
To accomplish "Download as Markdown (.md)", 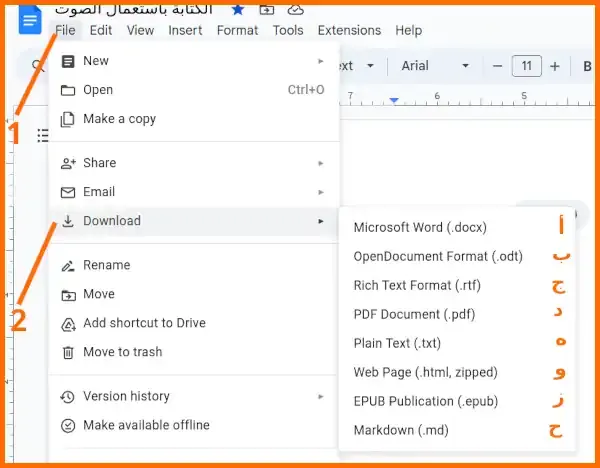I will [457, 430].
